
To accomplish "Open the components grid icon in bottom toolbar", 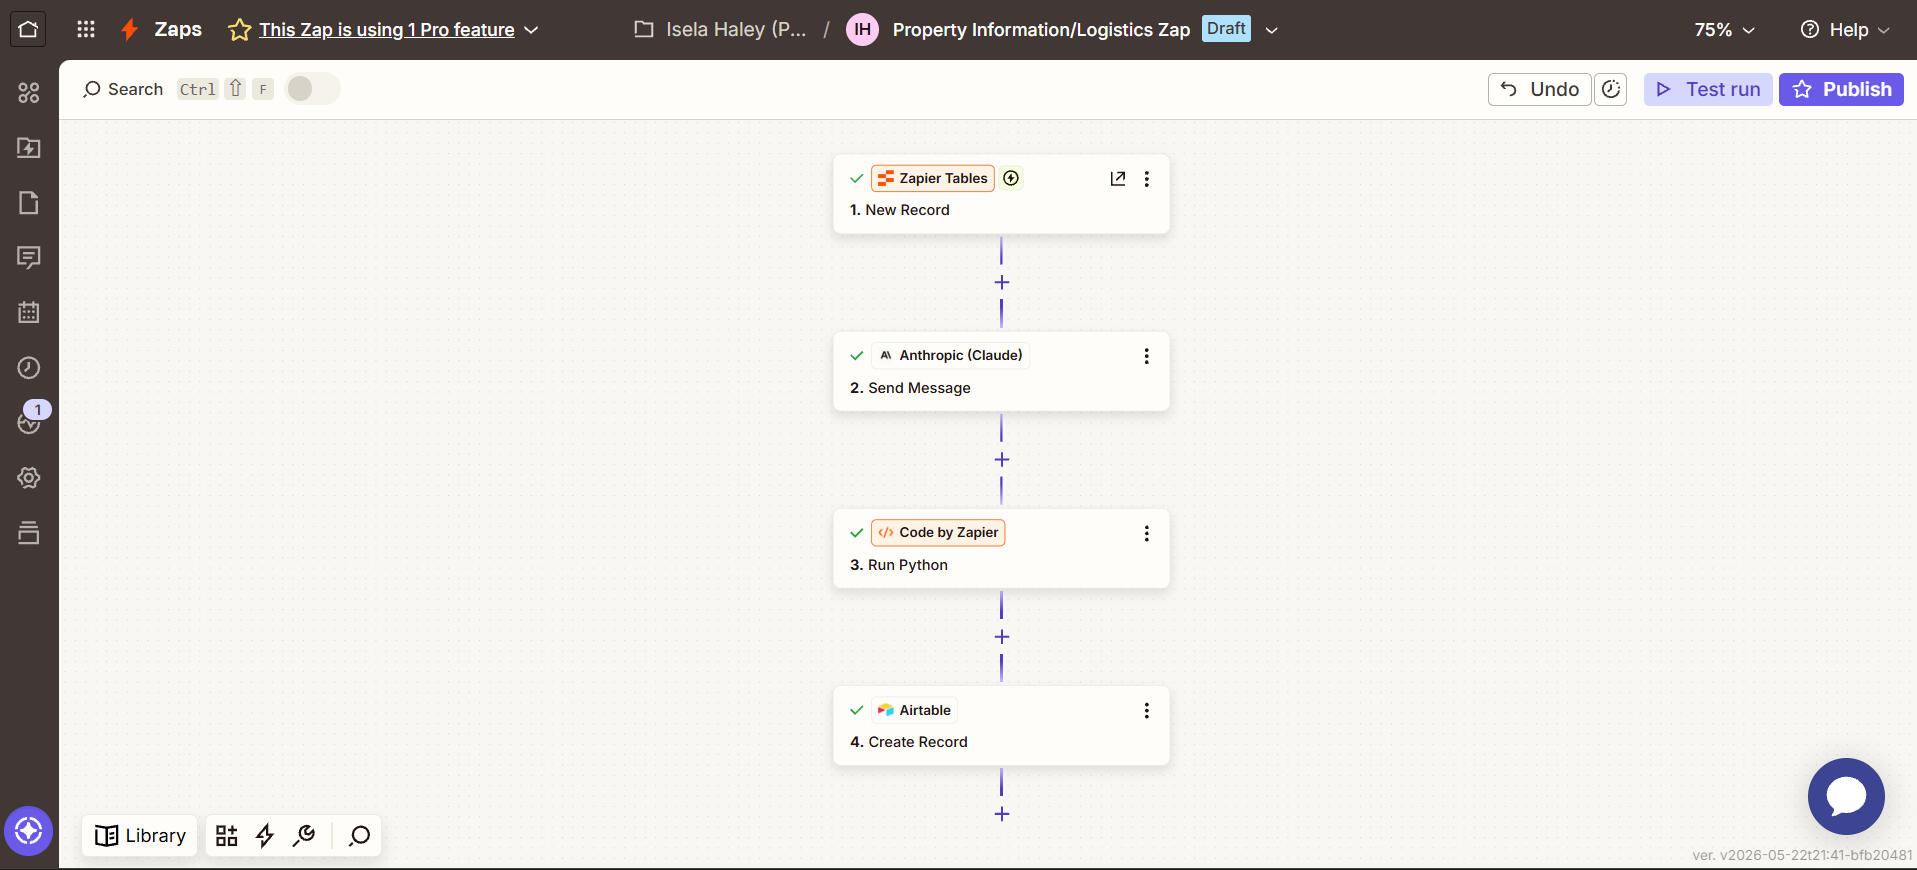I will pos(227,836).
